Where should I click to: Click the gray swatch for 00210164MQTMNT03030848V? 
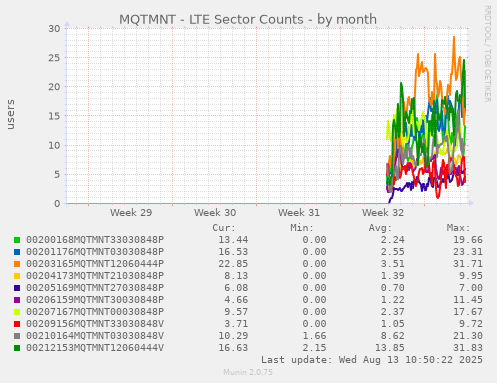click(x=17, y=336)
